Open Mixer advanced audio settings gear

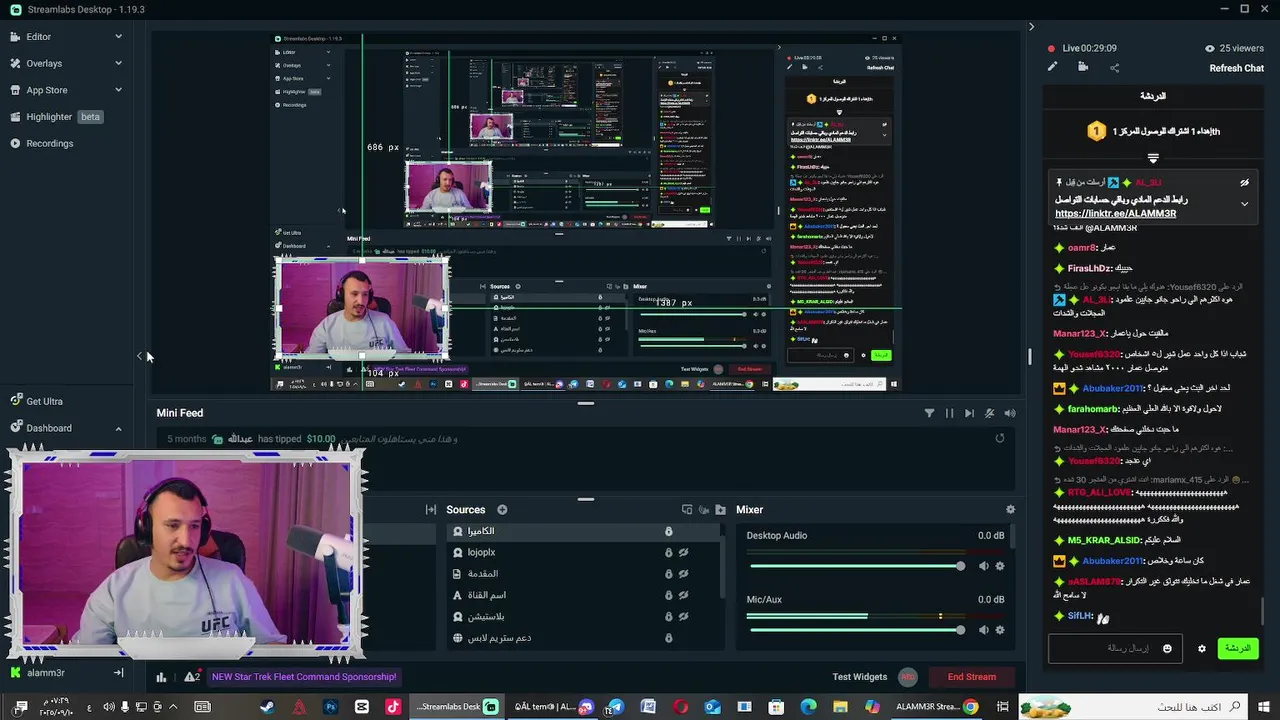pyautogui.click(x=1010, y=510)
